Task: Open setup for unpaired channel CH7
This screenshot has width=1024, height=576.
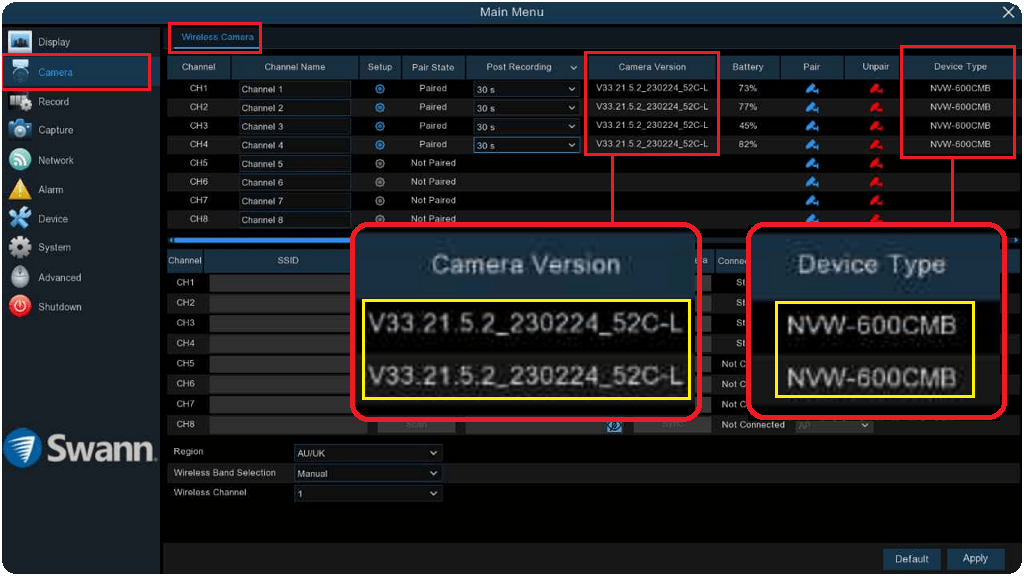Action: pyautogui.click(x=380, y=201)
